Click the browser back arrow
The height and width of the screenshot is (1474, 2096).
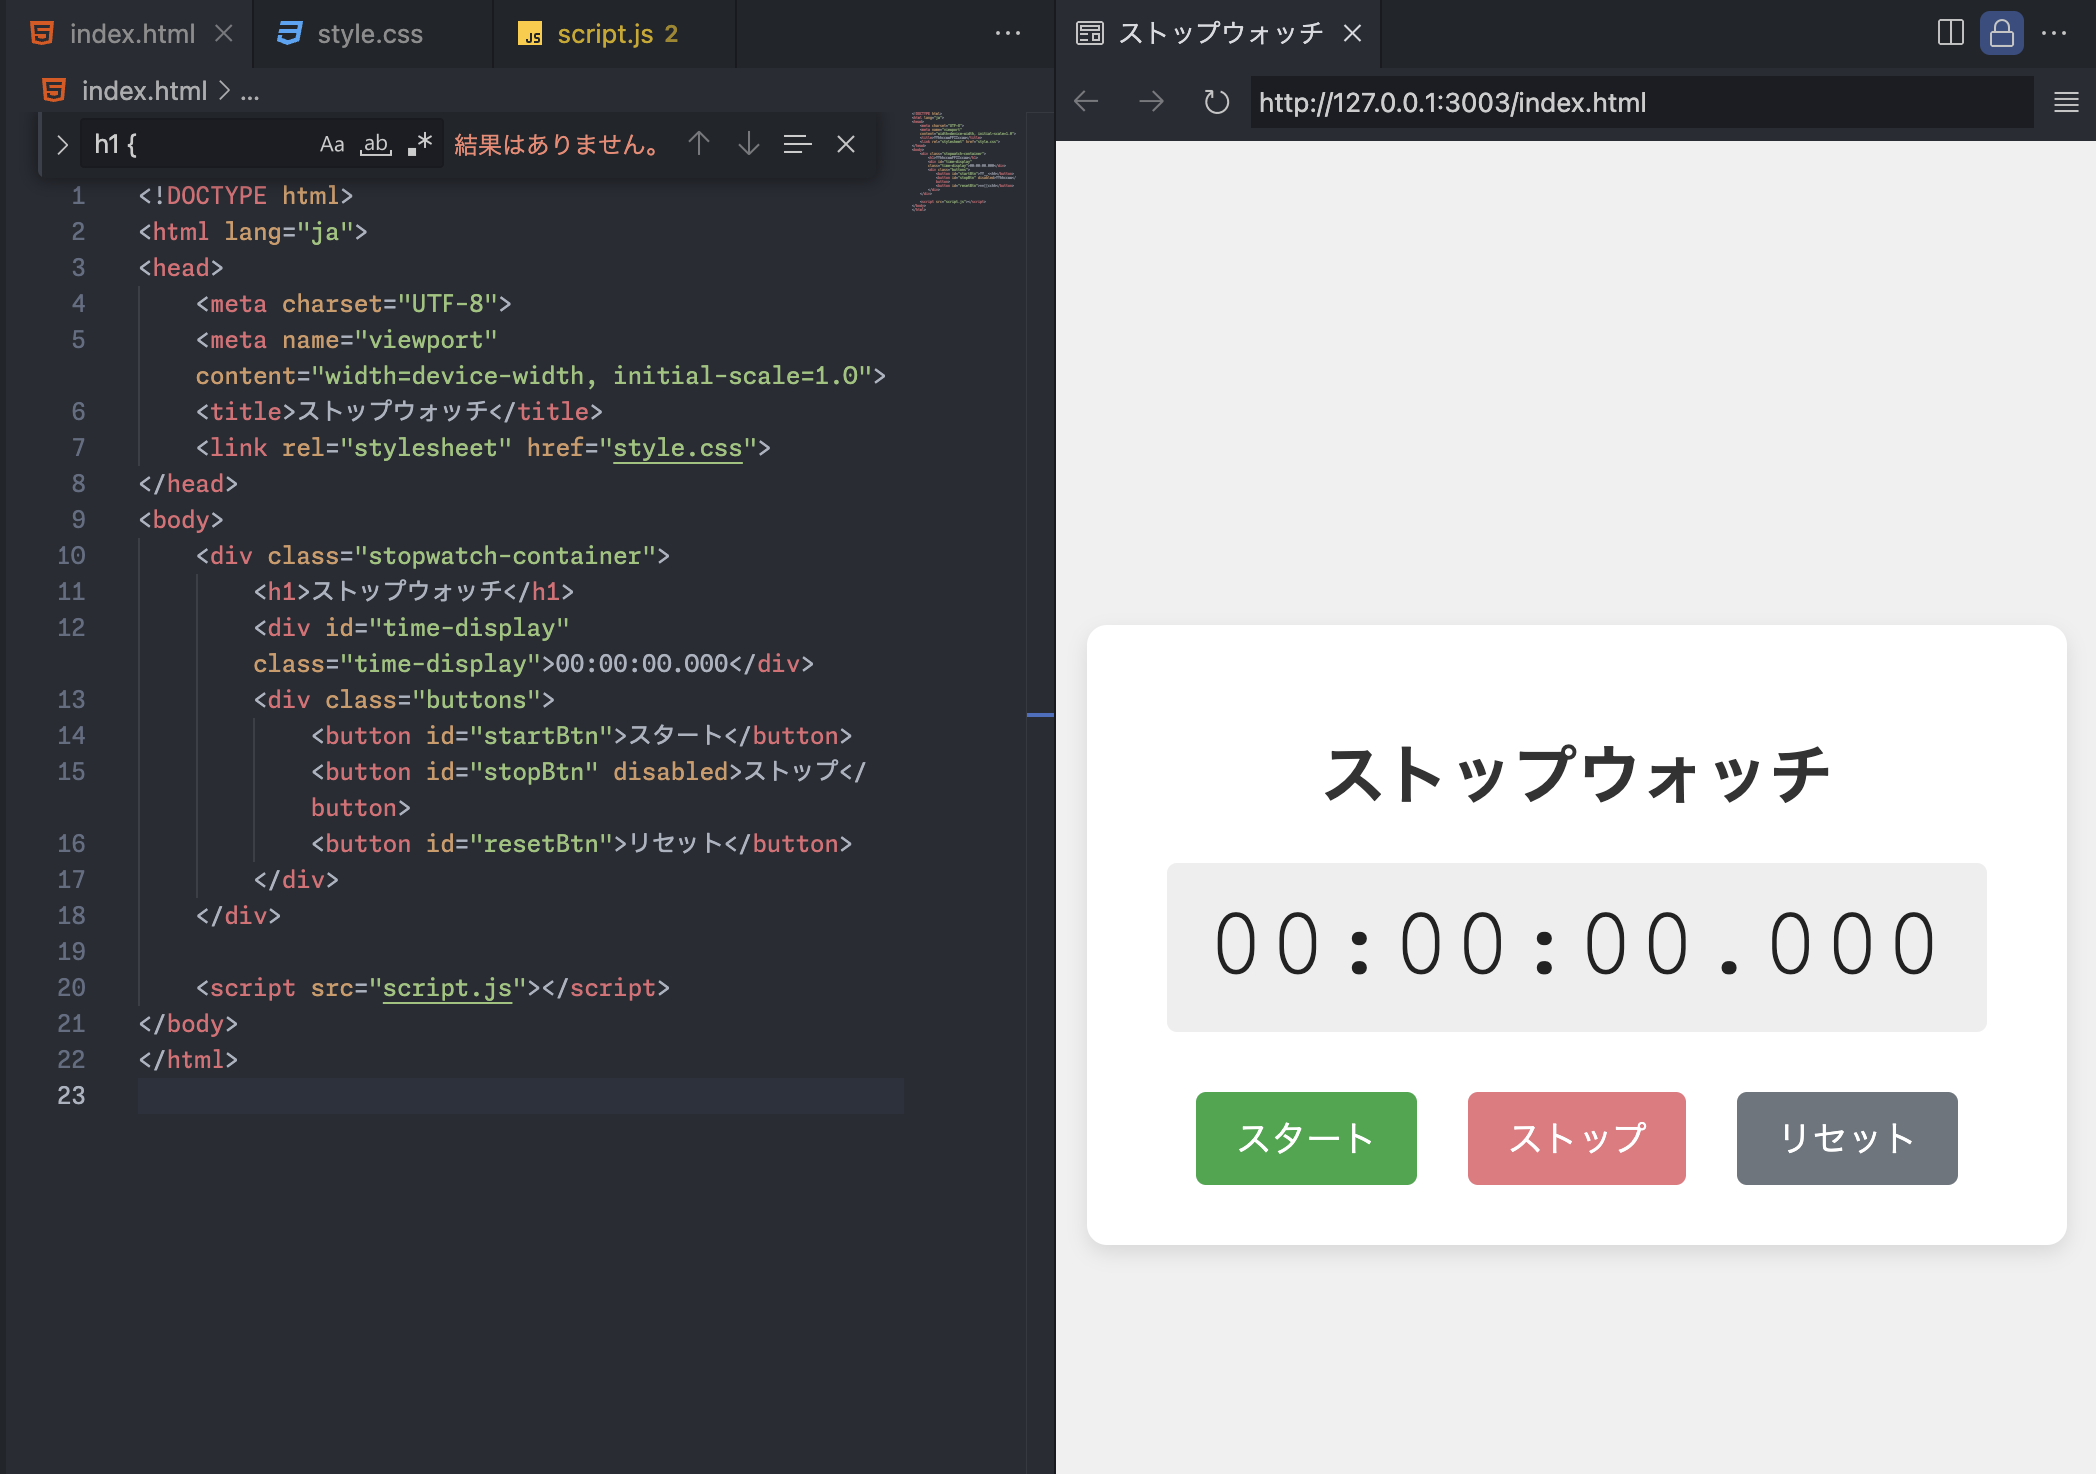tap(1086, 102)
